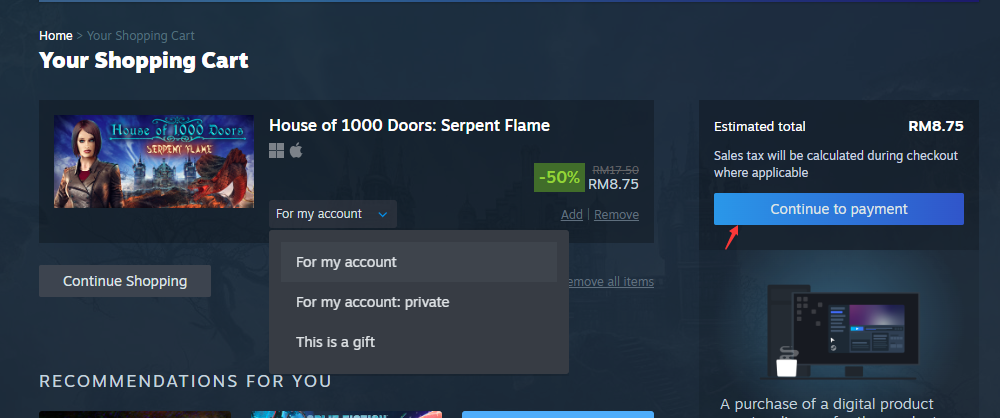Click the -50% discount badge
The height and width of the screenshot is (418, 1000).
pos(559,177)
